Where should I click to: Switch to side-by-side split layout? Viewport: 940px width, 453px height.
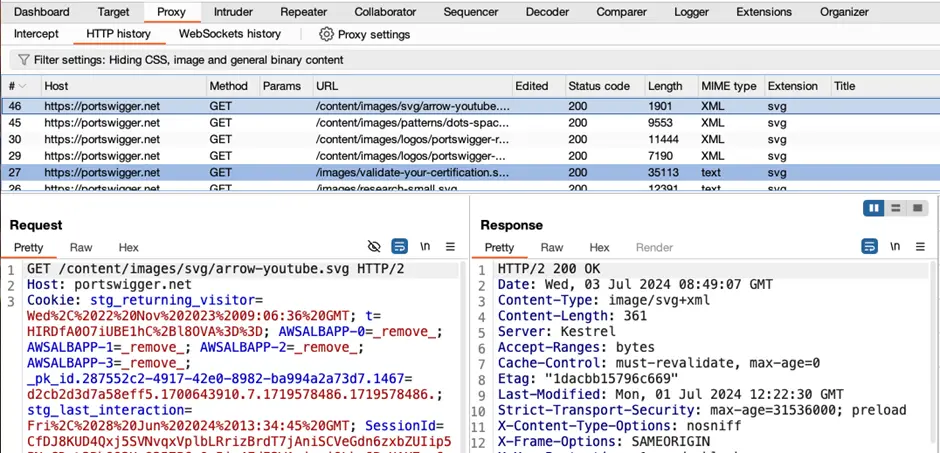pyautogui.click(x=875, y=208)
